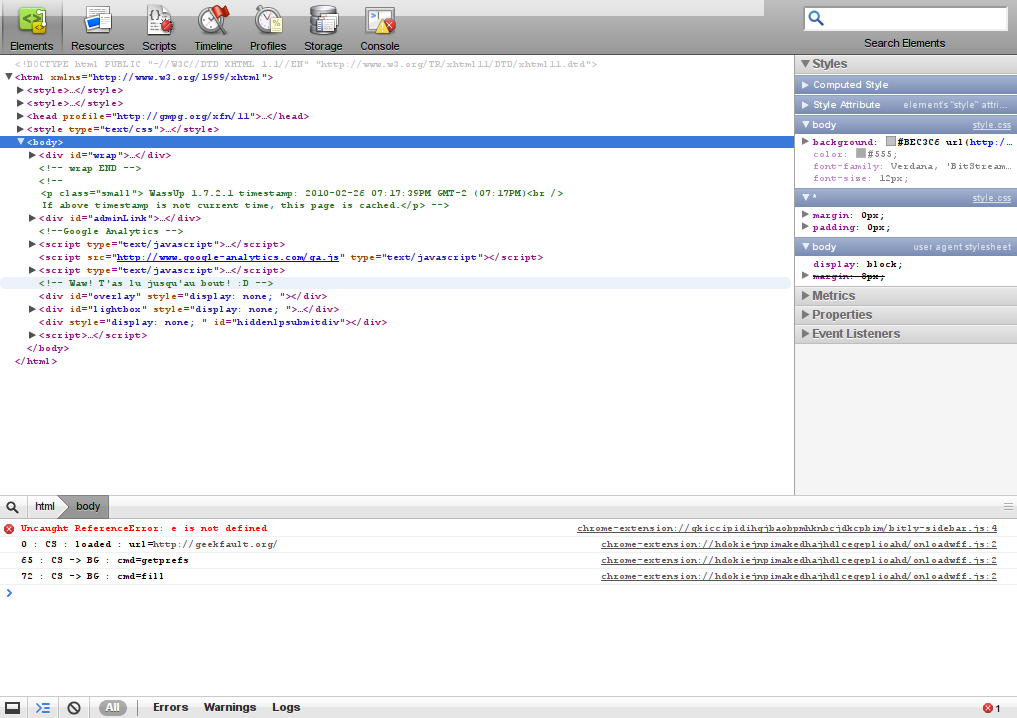Click the clear console icon
Screen dimensions: 1017x718
pos(73,708)
